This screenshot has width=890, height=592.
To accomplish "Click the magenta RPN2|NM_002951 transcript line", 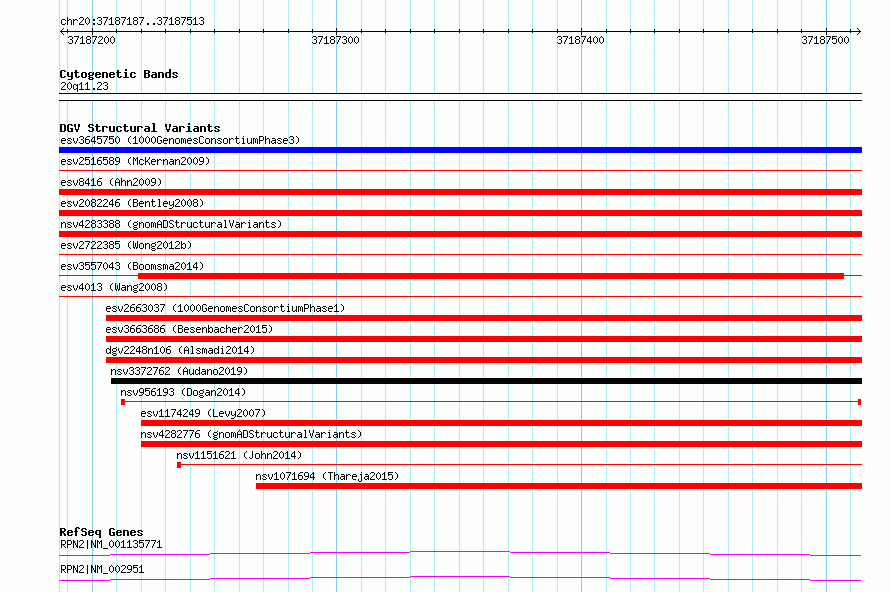I will [460, 578].
